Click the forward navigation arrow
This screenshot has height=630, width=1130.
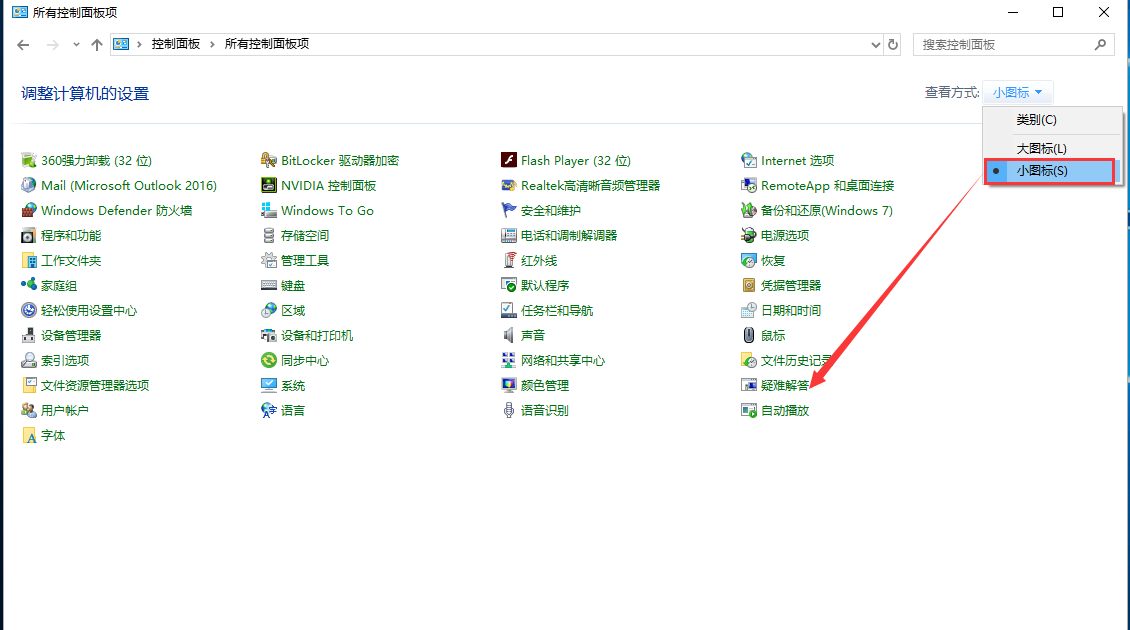tap(53, 45)
